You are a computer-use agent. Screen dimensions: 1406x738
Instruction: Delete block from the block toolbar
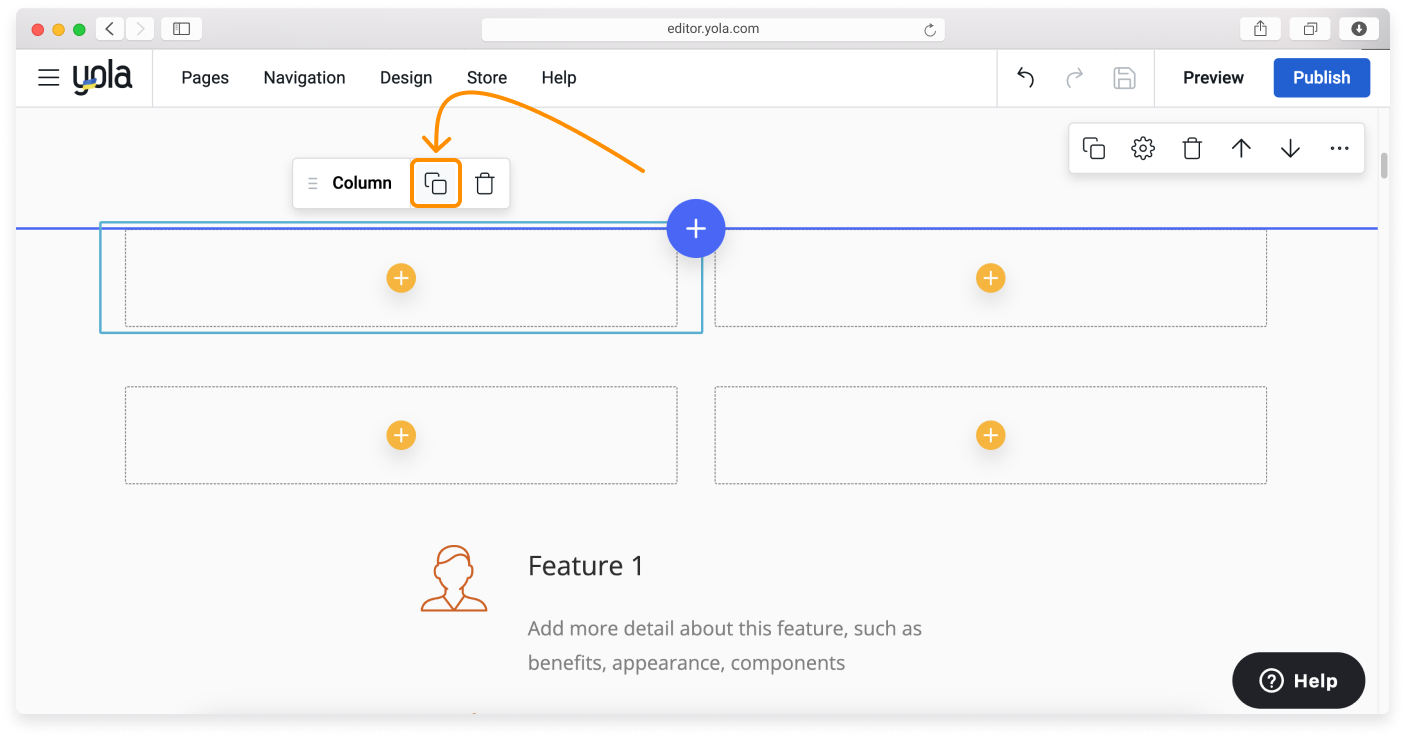[1192, 149]
